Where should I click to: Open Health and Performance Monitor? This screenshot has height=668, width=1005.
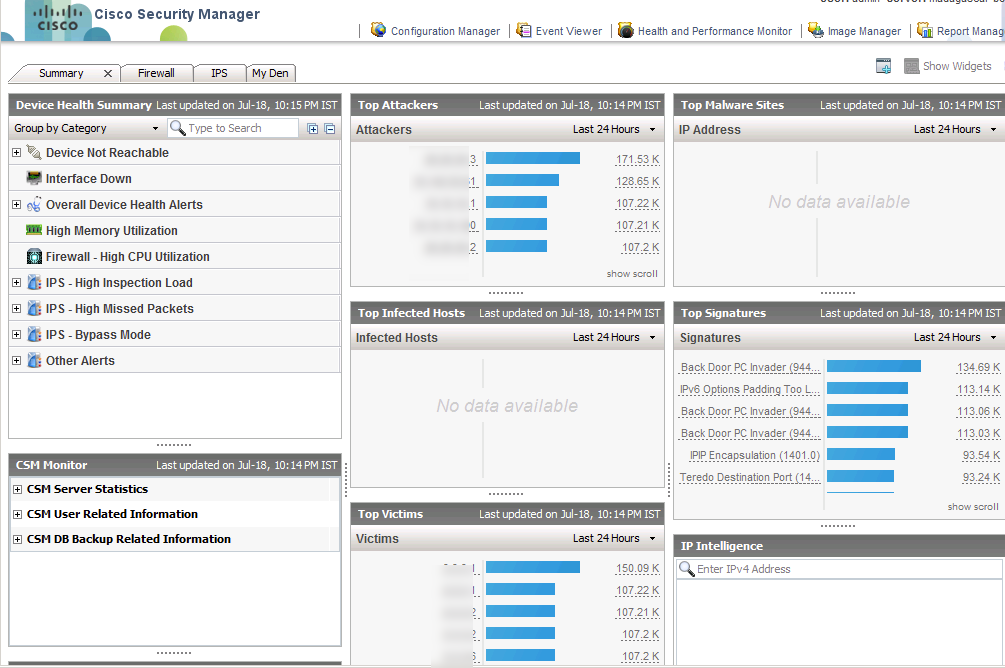pos(706,31)
